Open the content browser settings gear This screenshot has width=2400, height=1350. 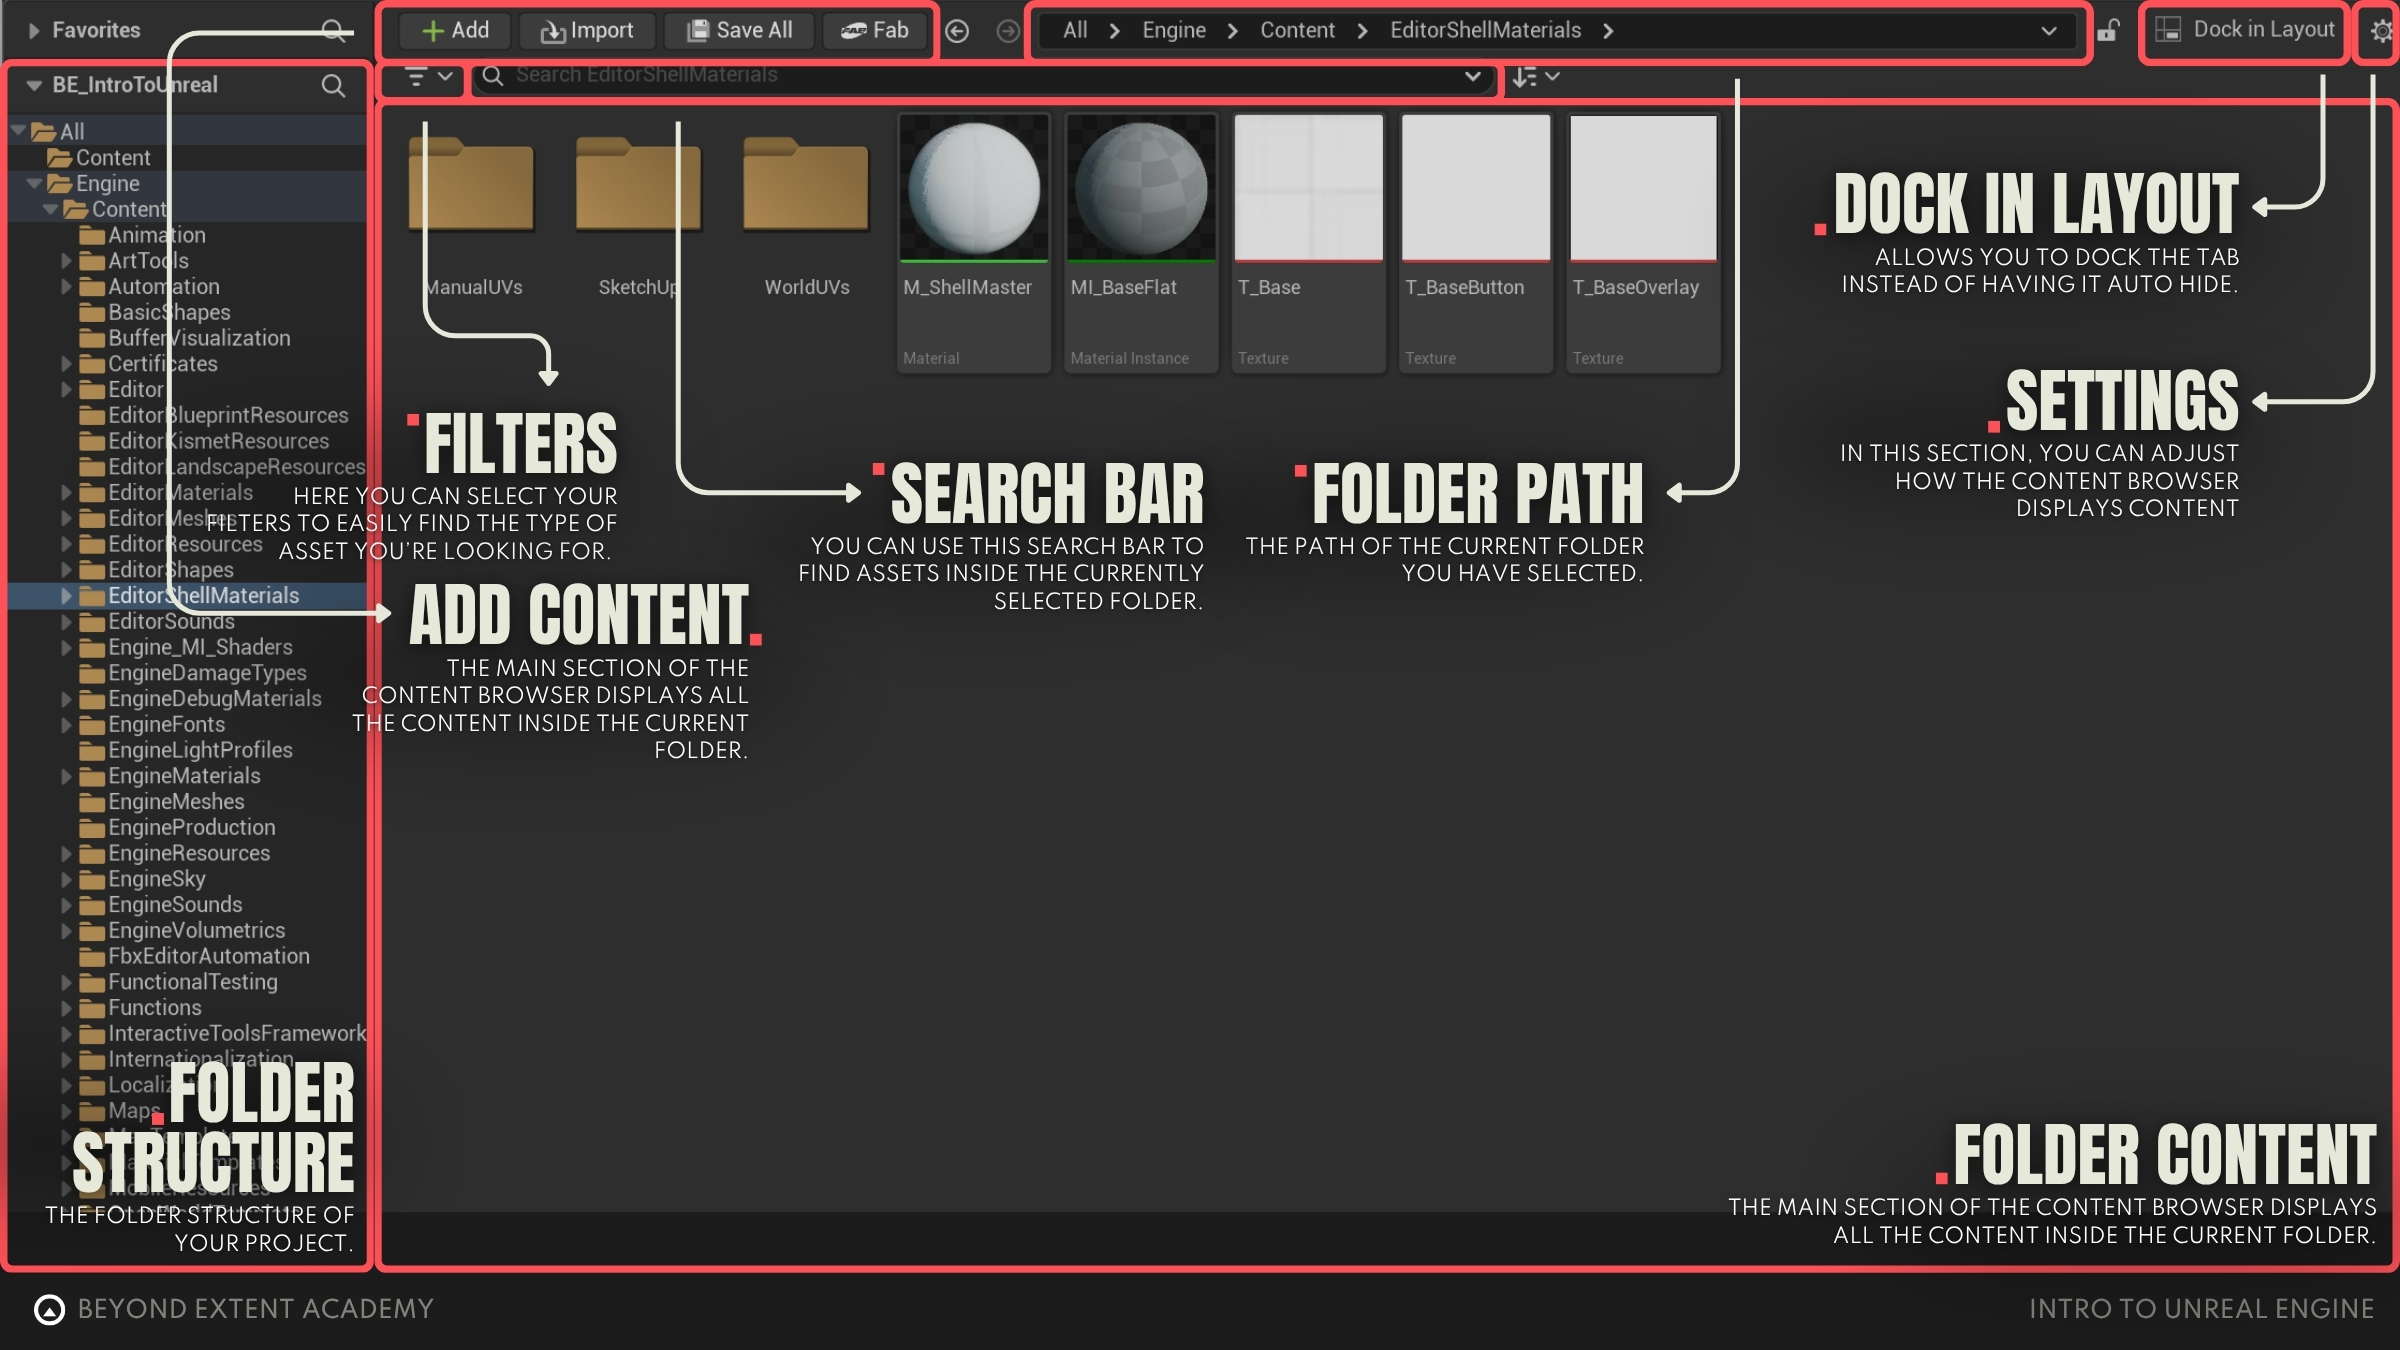click(x=2381, y=31)
